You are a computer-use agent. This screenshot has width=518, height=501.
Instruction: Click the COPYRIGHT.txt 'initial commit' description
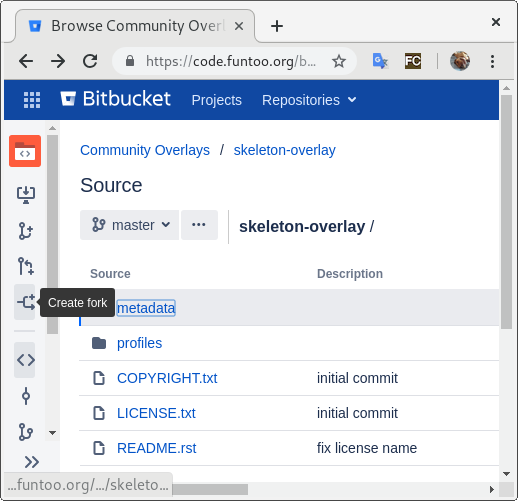click(x=357, y=378)
